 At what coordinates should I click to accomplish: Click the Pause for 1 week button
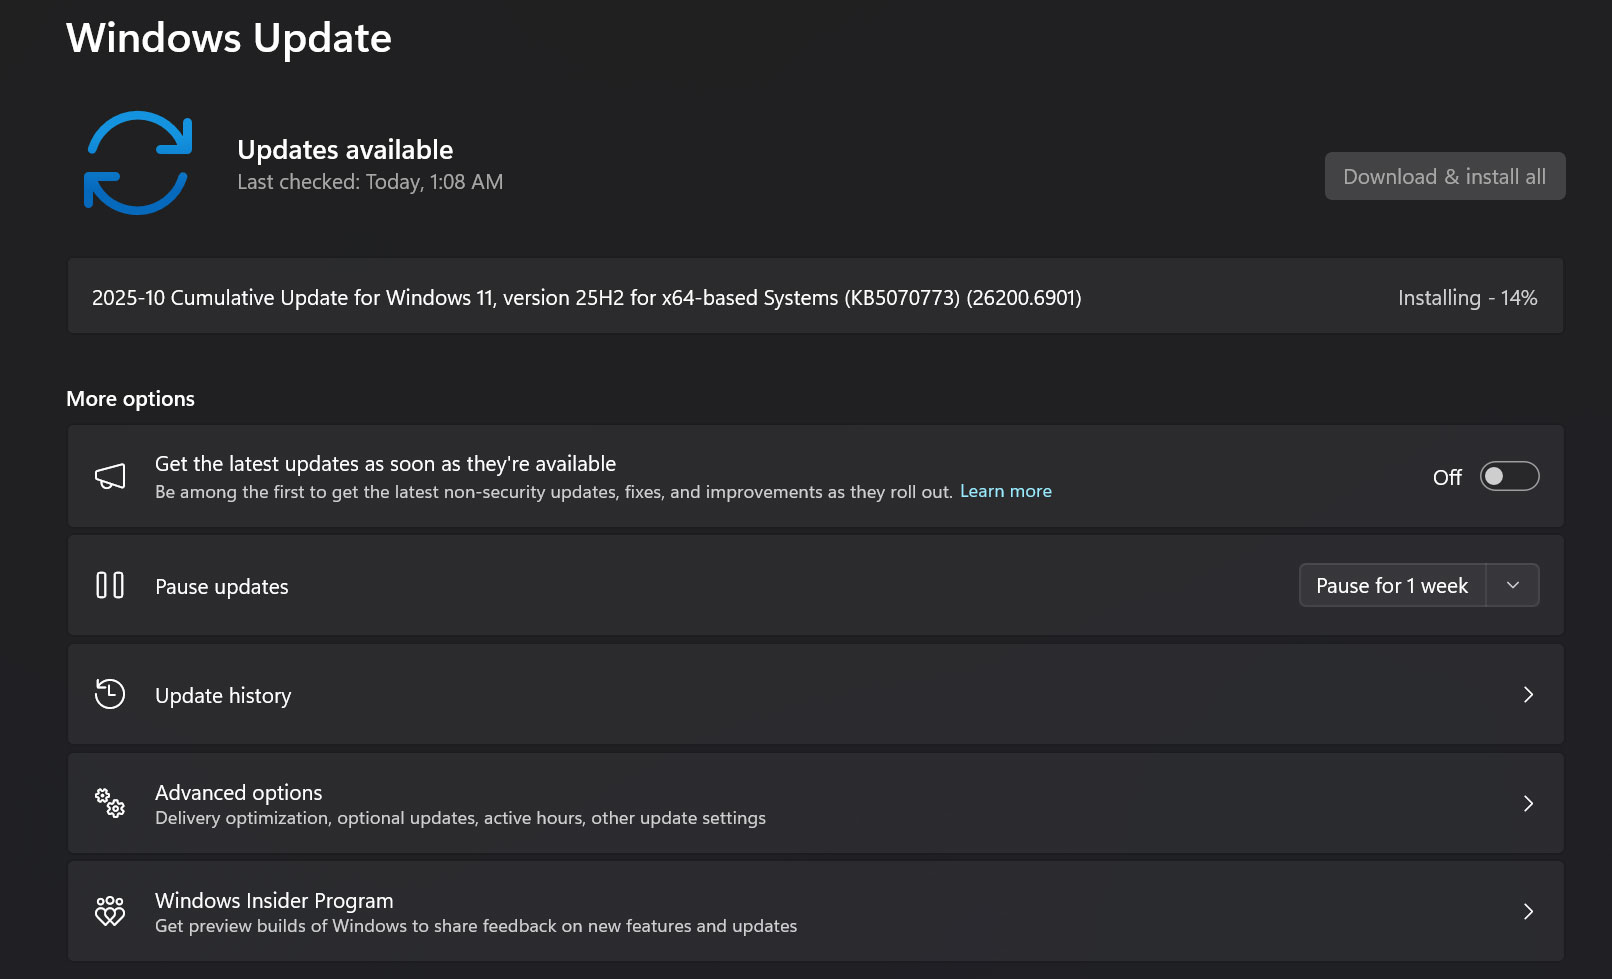point(1392,586)
